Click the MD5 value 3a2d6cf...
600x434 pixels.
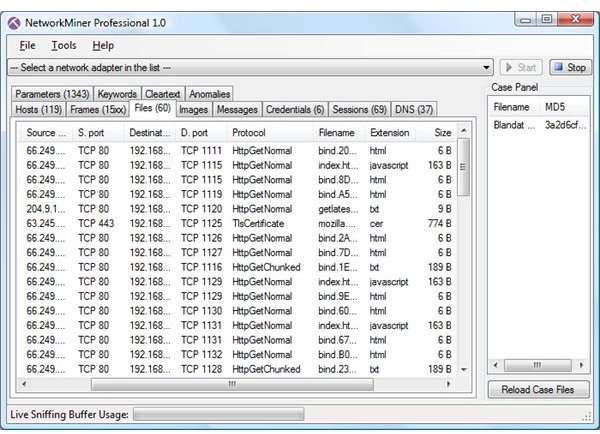click(565, 126)
